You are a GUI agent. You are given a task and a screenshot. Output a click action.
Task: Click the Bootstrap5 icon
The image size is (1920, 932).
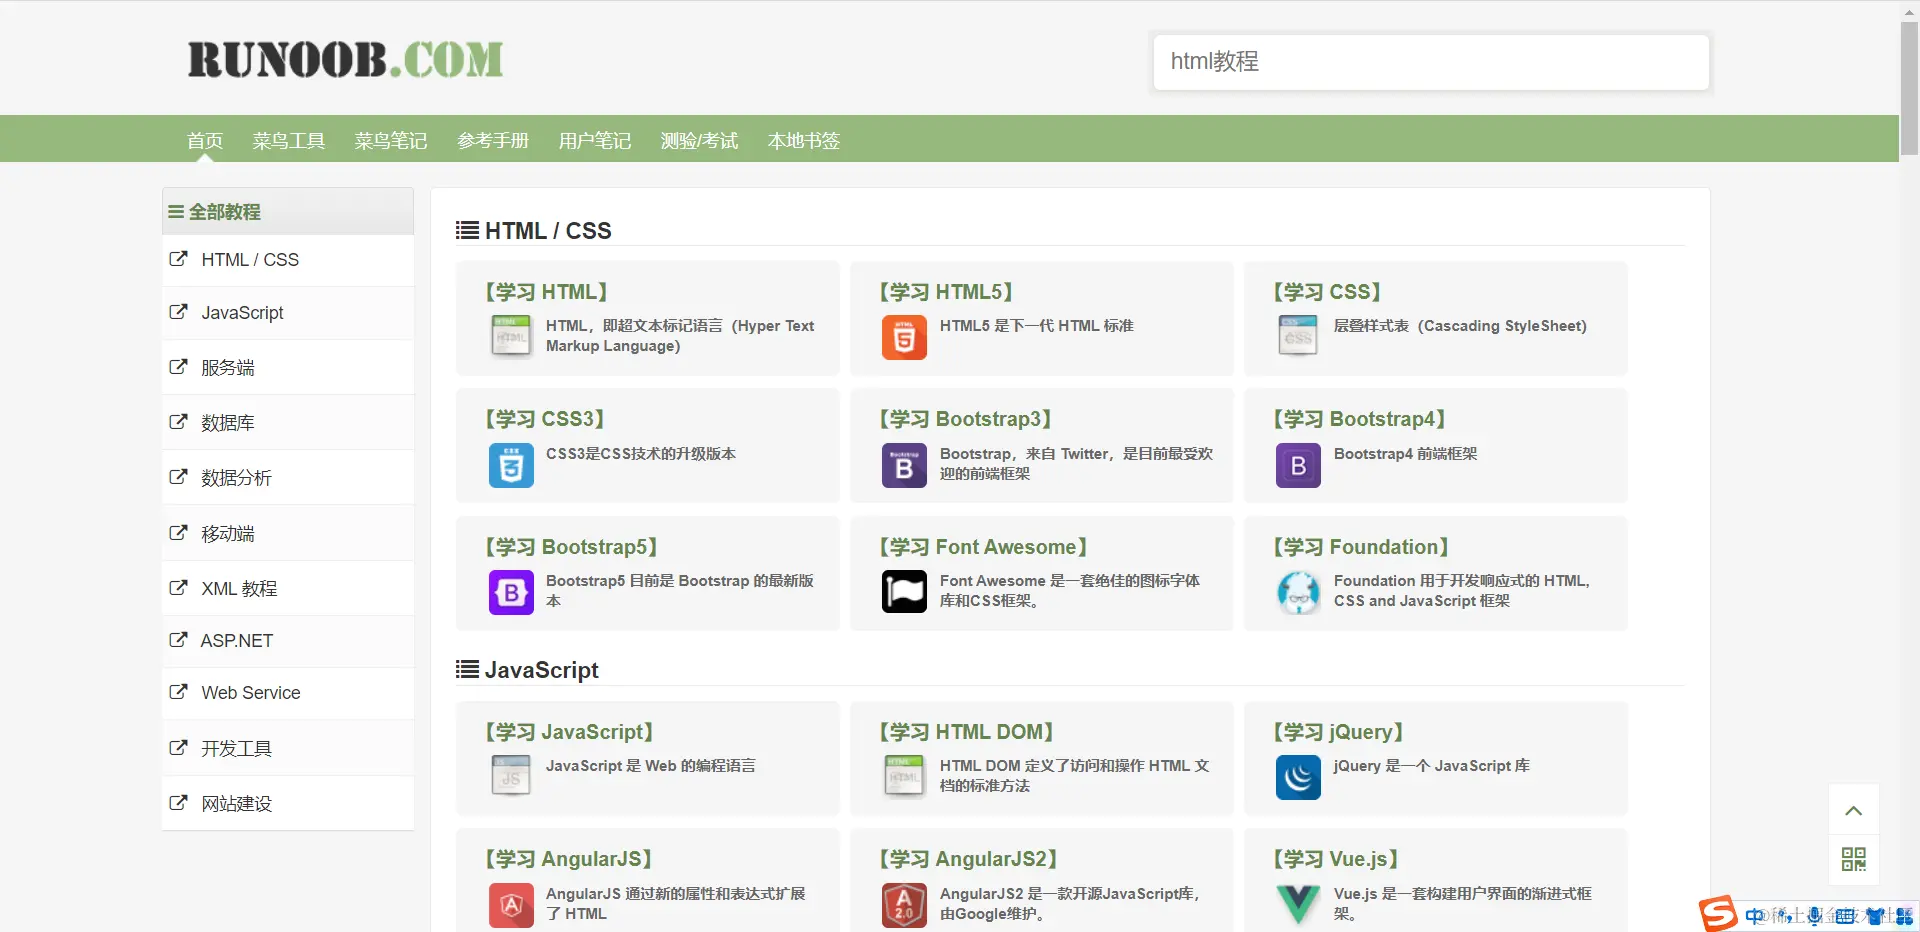[511, 592]
